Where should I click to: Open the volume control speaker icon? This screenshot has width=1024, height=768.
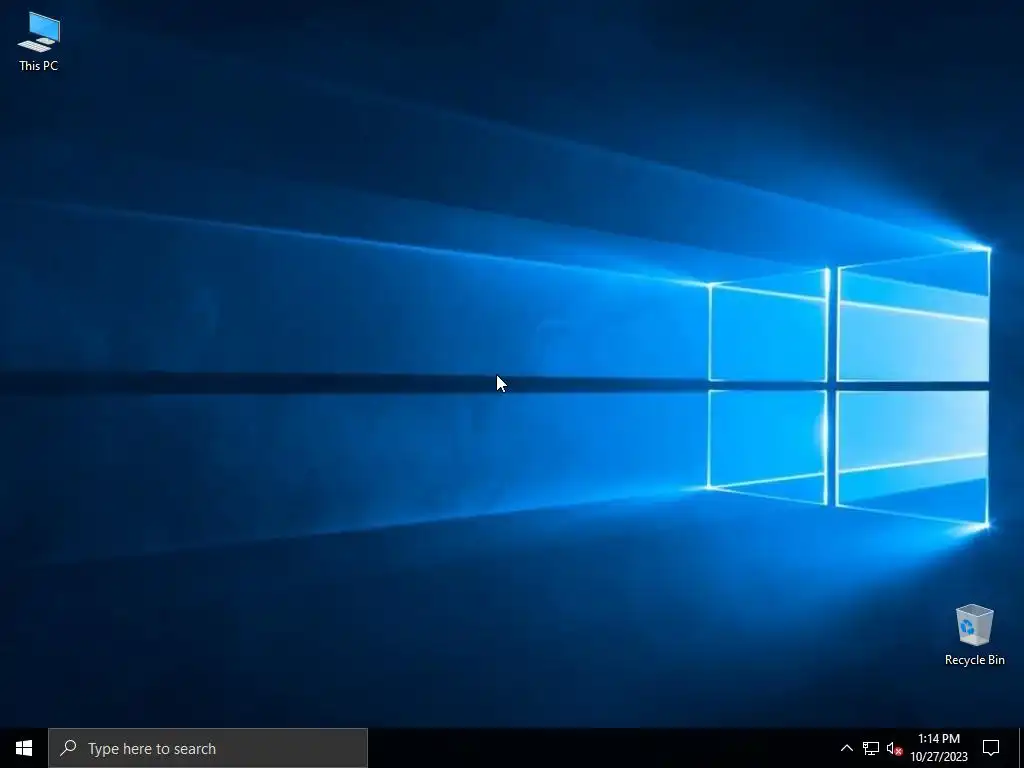(894, 748)
